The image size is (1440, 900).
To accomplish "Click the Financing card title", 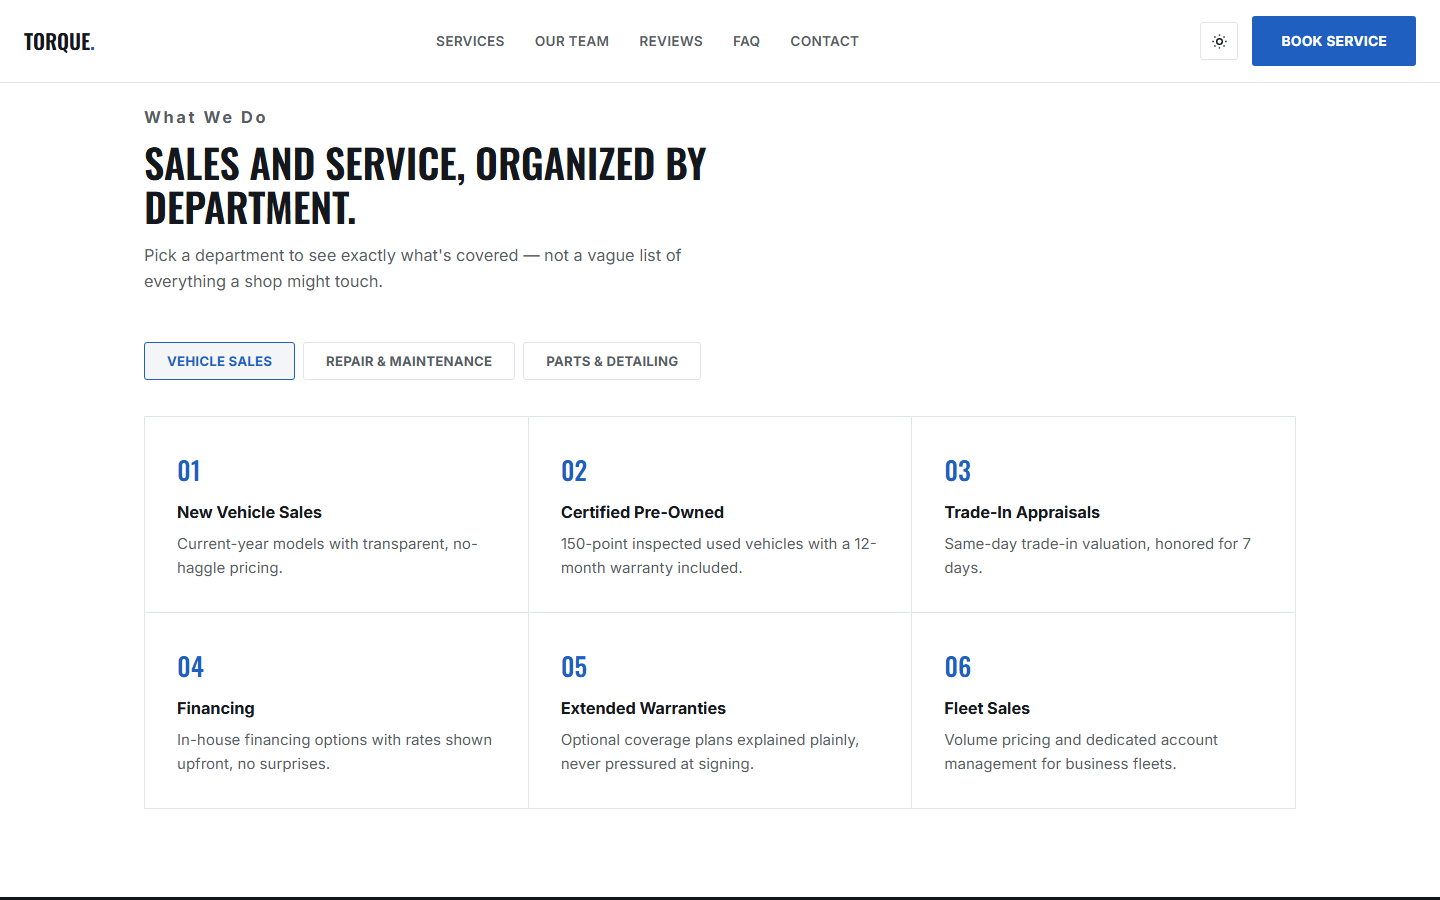I will click(x=216, y=708).
